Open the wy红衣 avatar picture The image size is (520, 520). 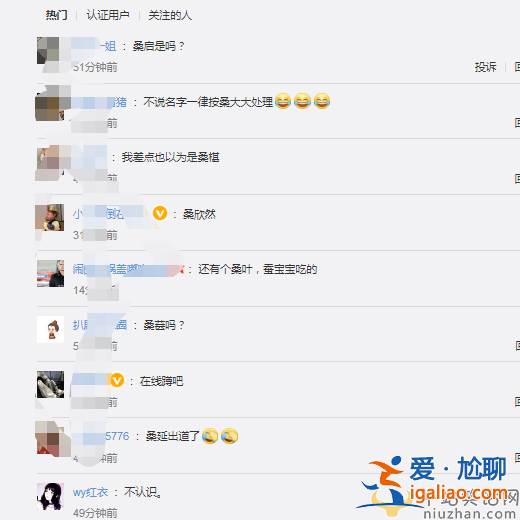50,496
